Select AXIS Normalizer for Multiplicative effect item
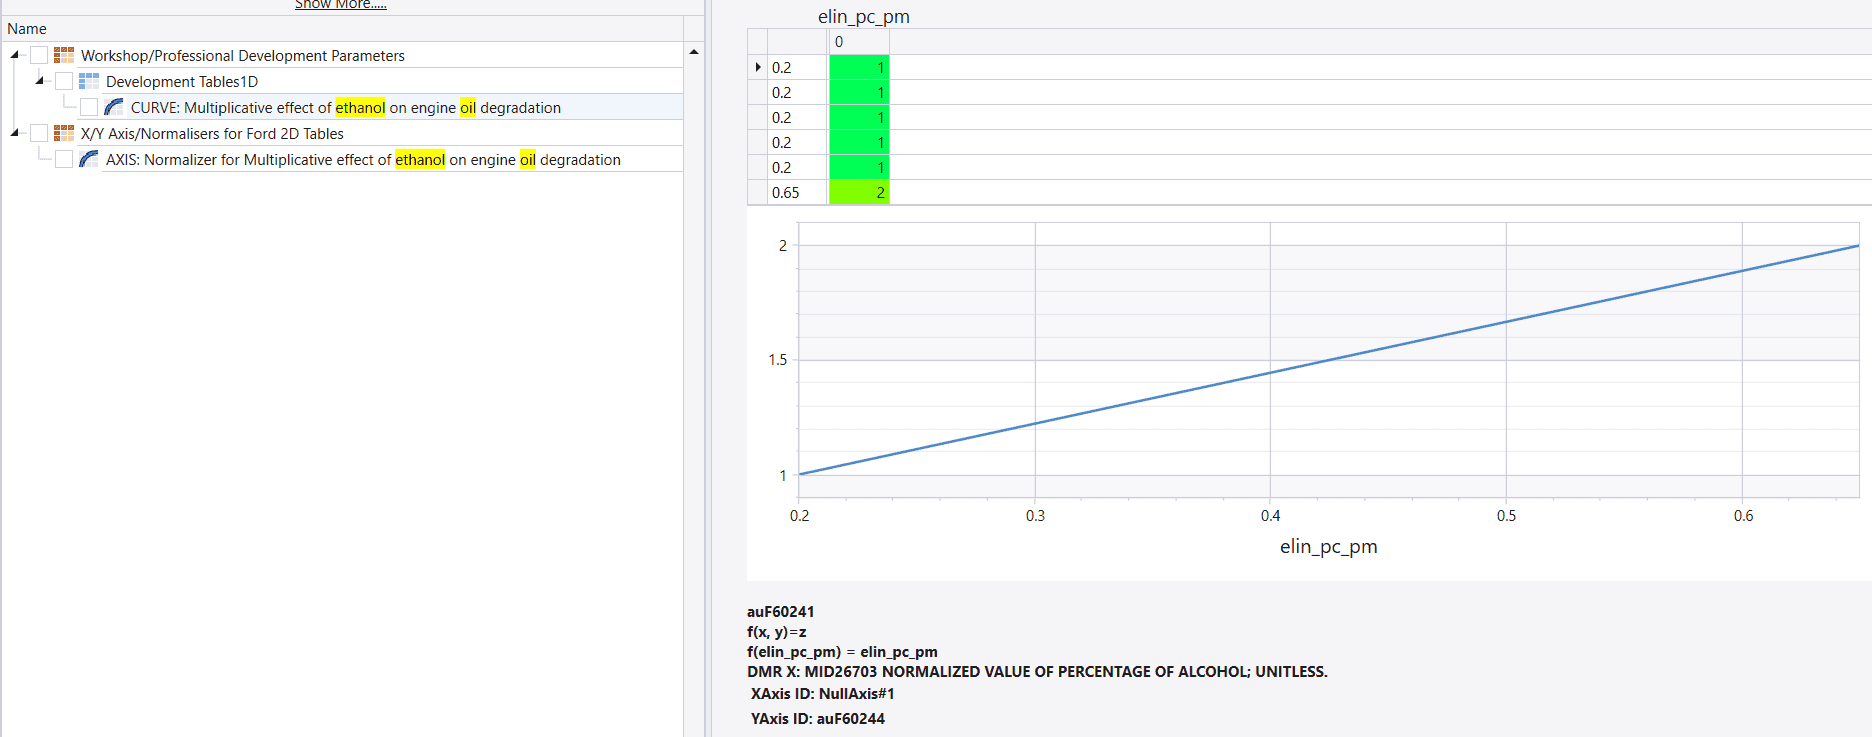Image resolution: width=1872 pixels, height=737 pixels. click(363, 159)
